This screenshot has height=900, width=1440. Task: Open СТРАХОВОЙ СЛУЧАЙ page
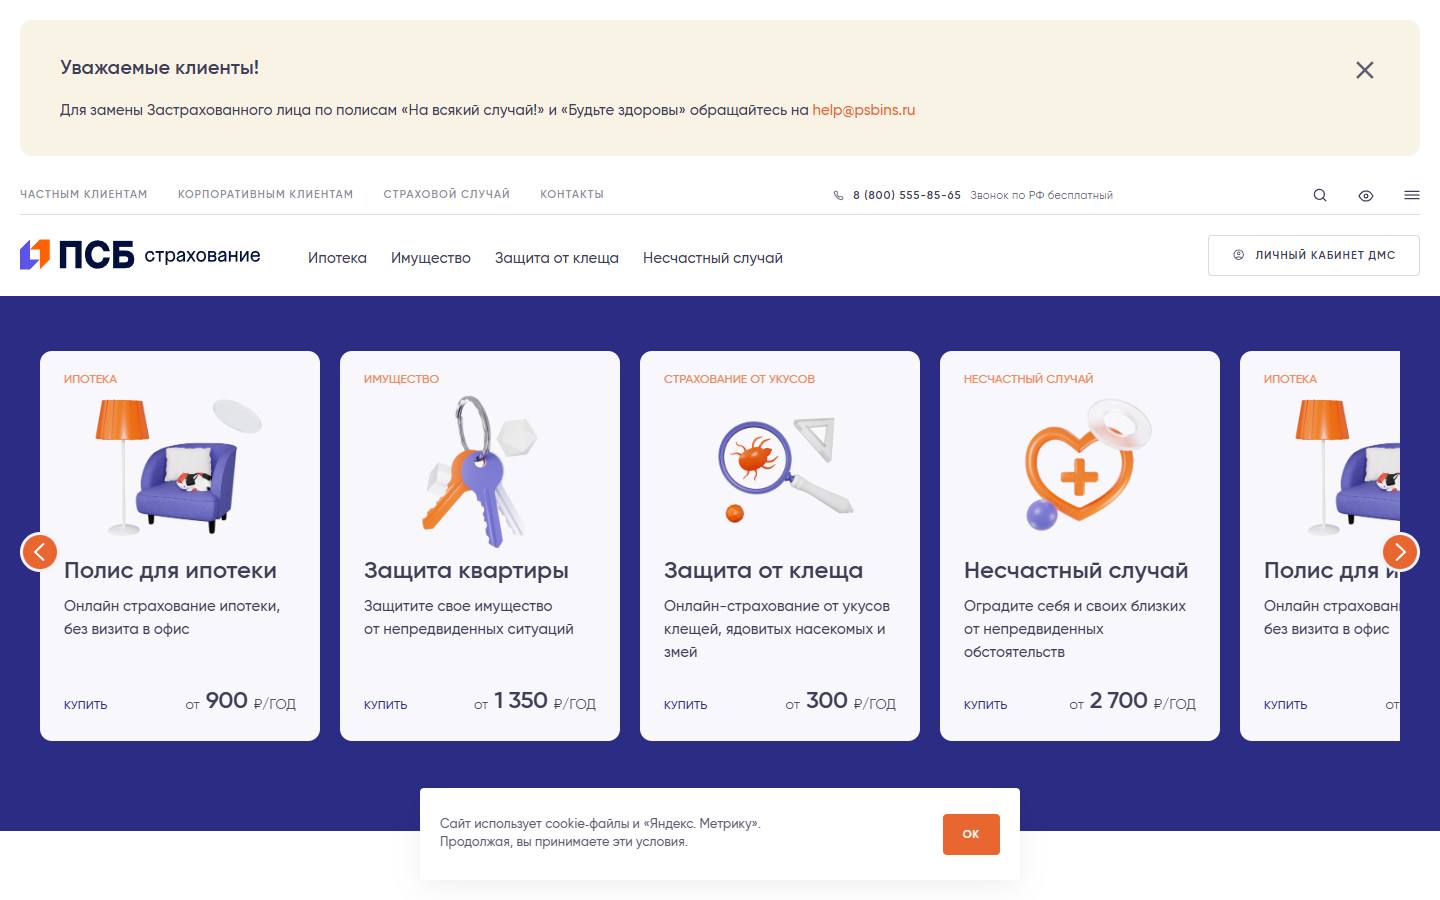coord(447,194)
